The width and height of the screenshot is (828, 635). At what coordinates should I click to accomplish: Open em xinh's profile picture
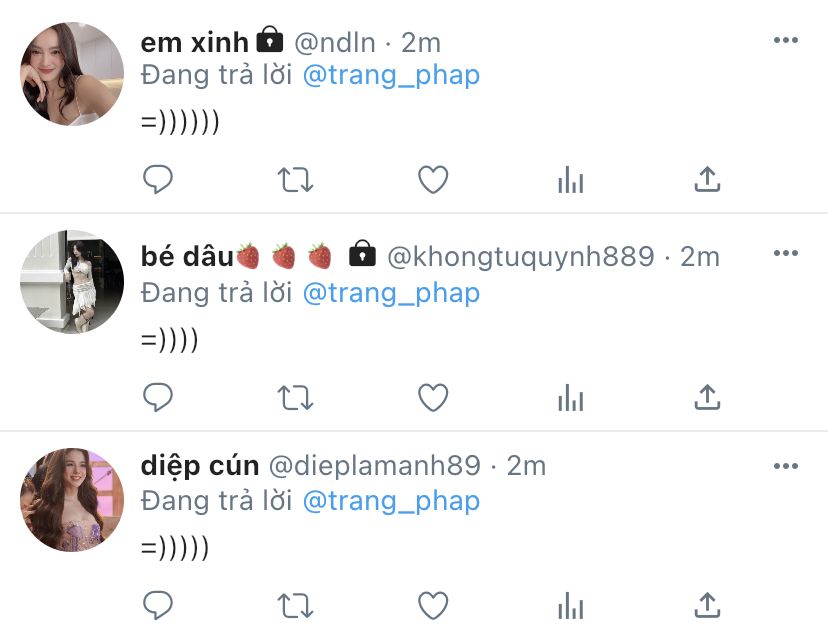(x=72, y=74)
